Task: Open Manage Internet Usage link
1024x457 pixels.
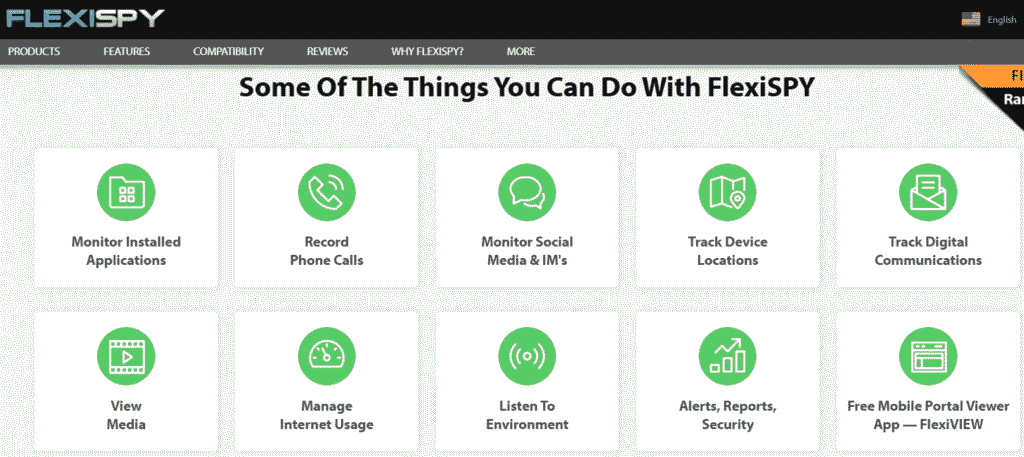Action: point(327,415)
